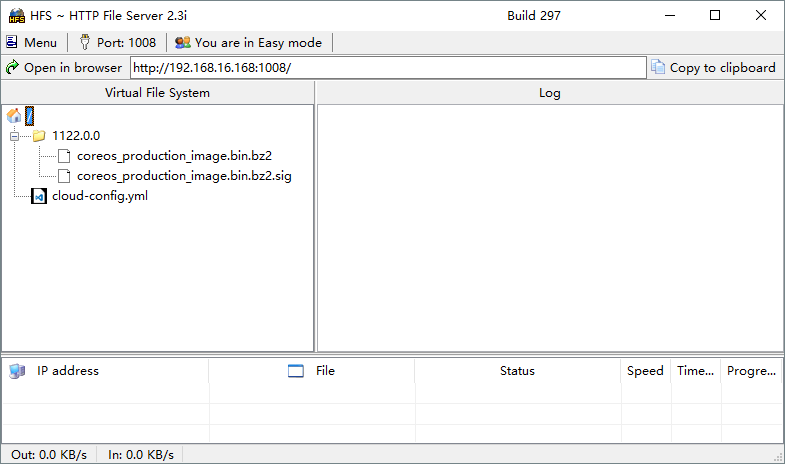This screenshot has height=464, width=785.
Task: Click the HFS application icon in title bar
Action: pos(17,16)
